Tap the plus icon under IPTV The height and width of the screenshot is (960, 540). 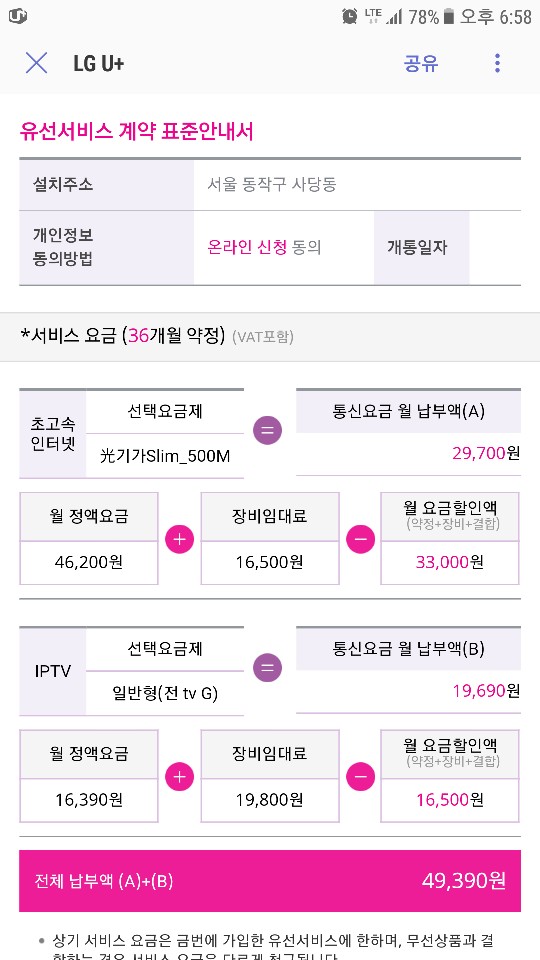click(x=179, y=776)
